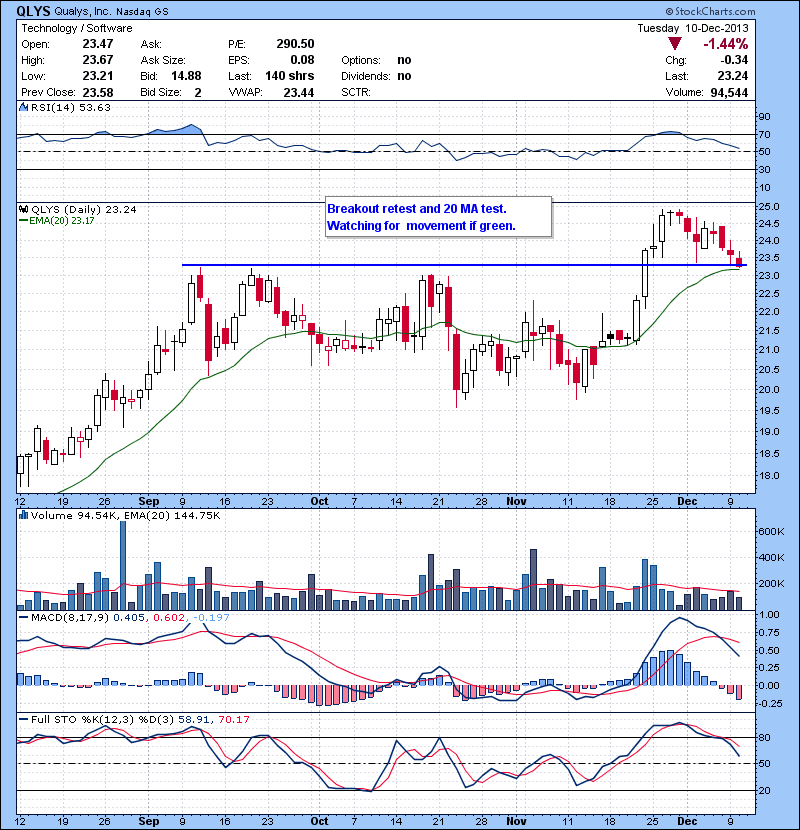Click the MACD value 0.405

pyautogui.click(x=129, y=617)
